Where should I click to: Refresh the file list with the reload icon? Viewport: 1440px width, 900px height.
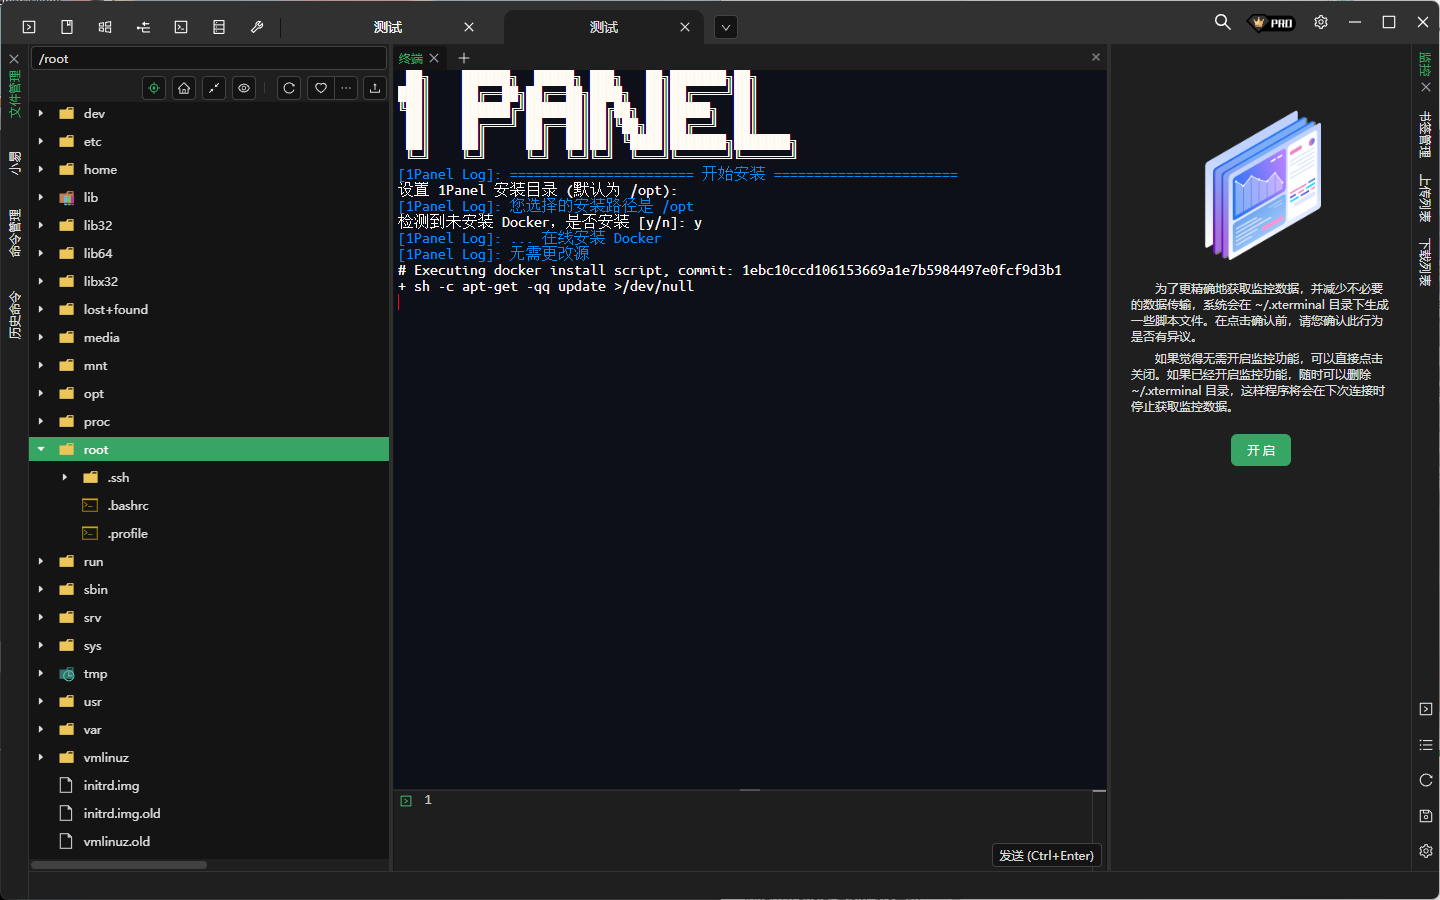[x=289, y=88]
